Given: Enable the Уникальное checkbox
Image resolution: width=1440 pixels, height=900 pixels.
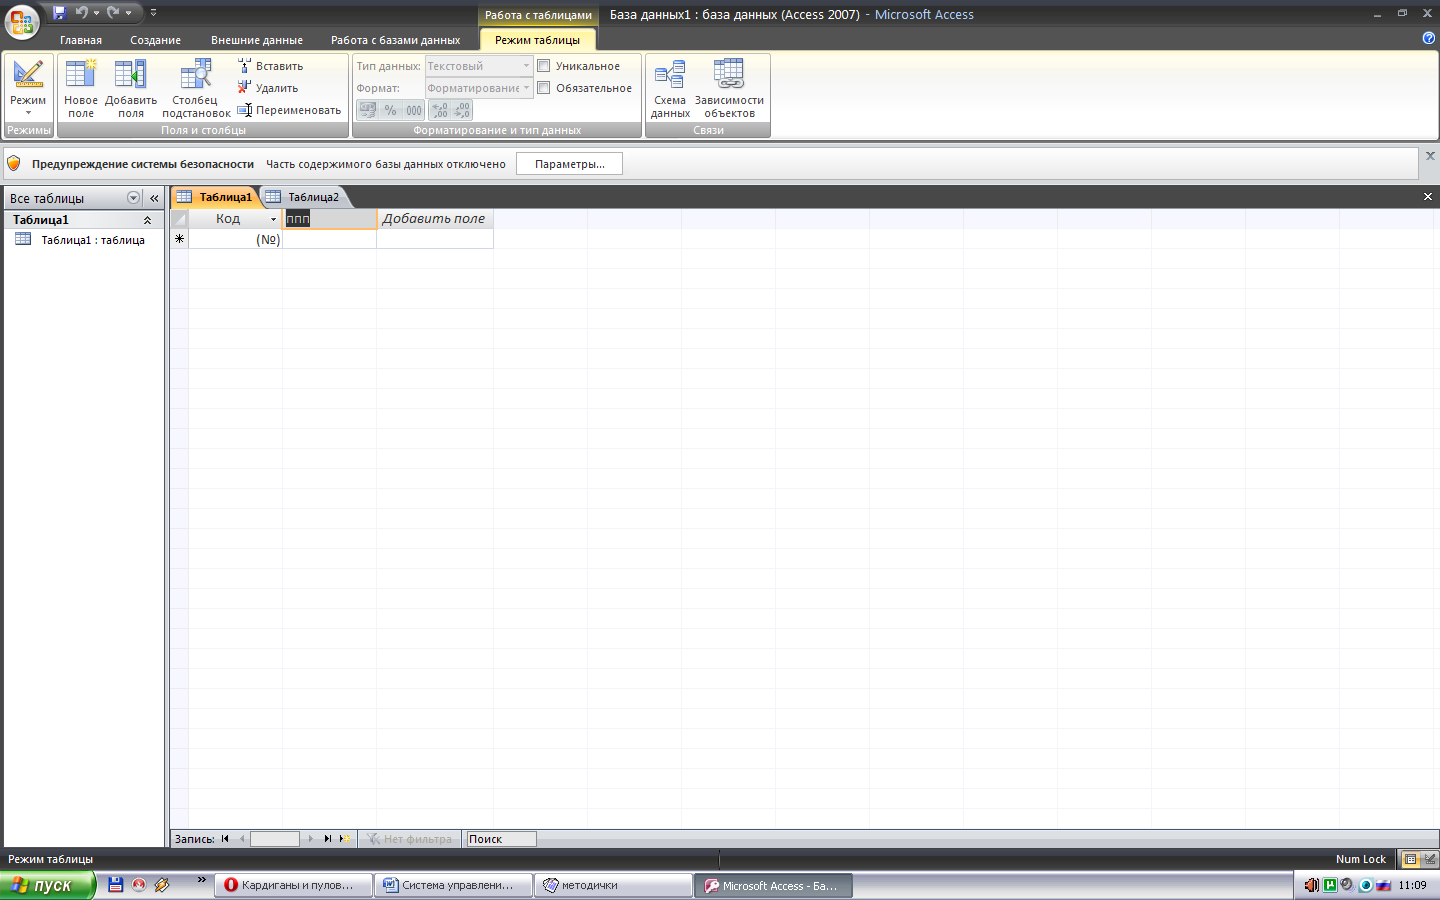Looking at the screenshot, I should coord(544,66).
